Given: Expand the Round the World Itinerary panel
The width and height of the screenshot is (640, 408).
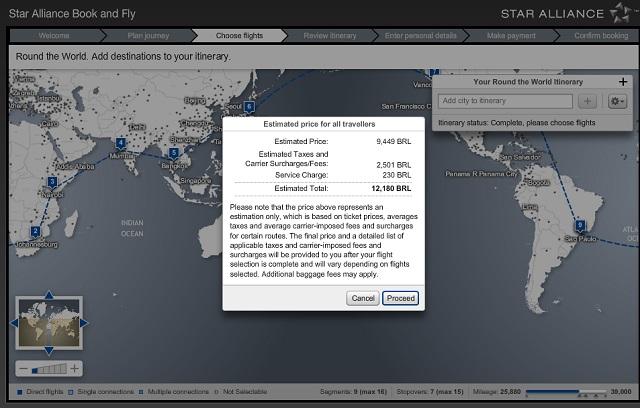Looking at the screenshot, I should [x=623, y=82].
